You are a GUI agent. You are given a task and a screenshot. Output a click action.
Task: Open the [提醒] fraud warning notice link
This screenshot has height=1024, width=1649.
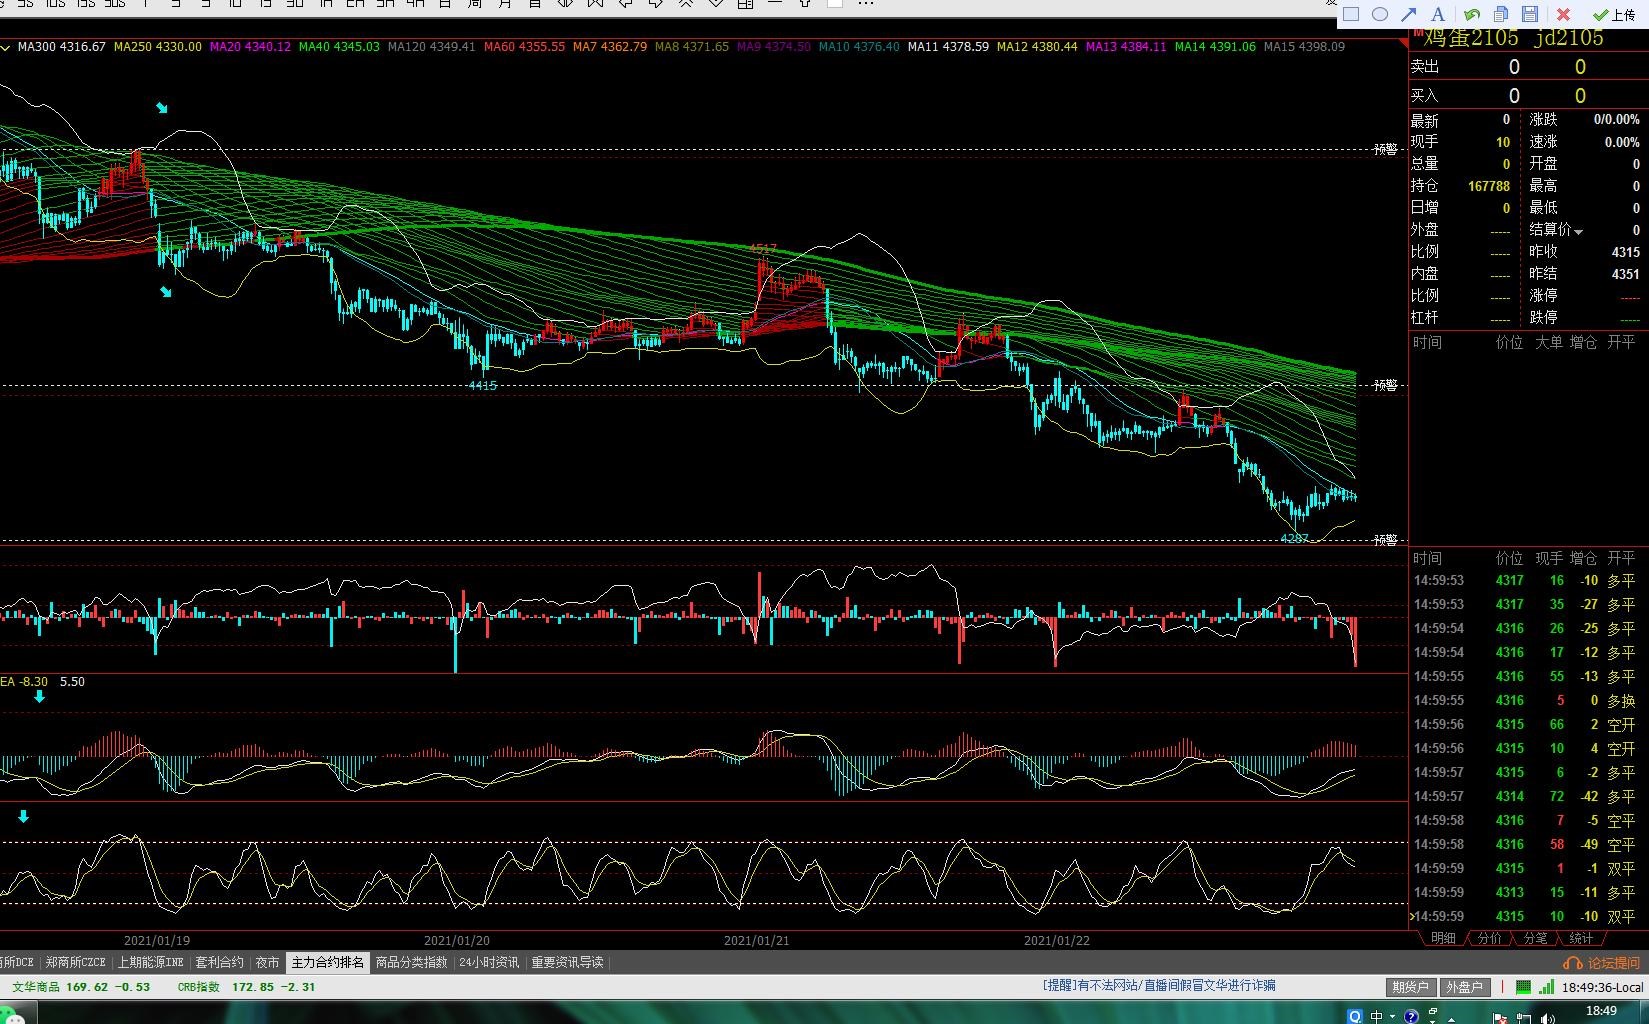pyautogui.click(x=1159, y=986)
